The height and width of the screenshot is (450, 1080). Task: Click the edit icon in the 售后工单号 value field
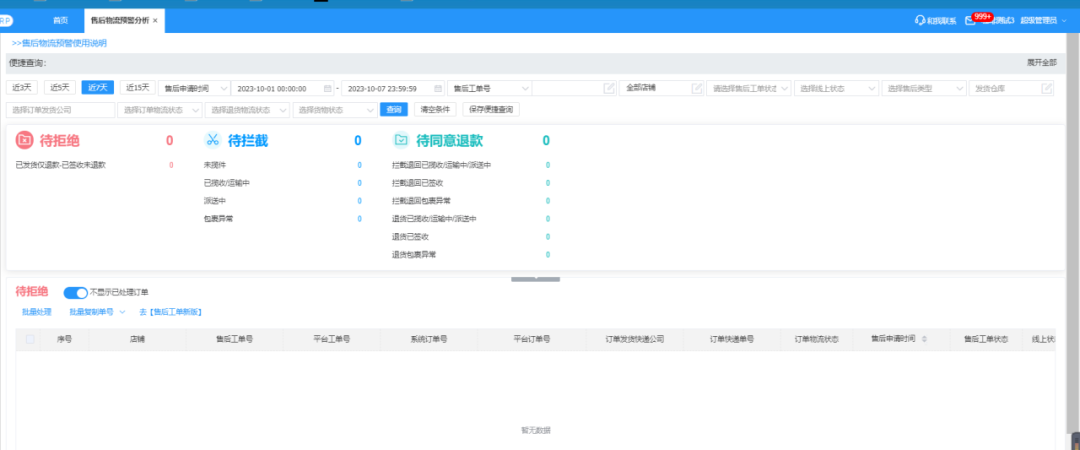click(x=609, y=88)
